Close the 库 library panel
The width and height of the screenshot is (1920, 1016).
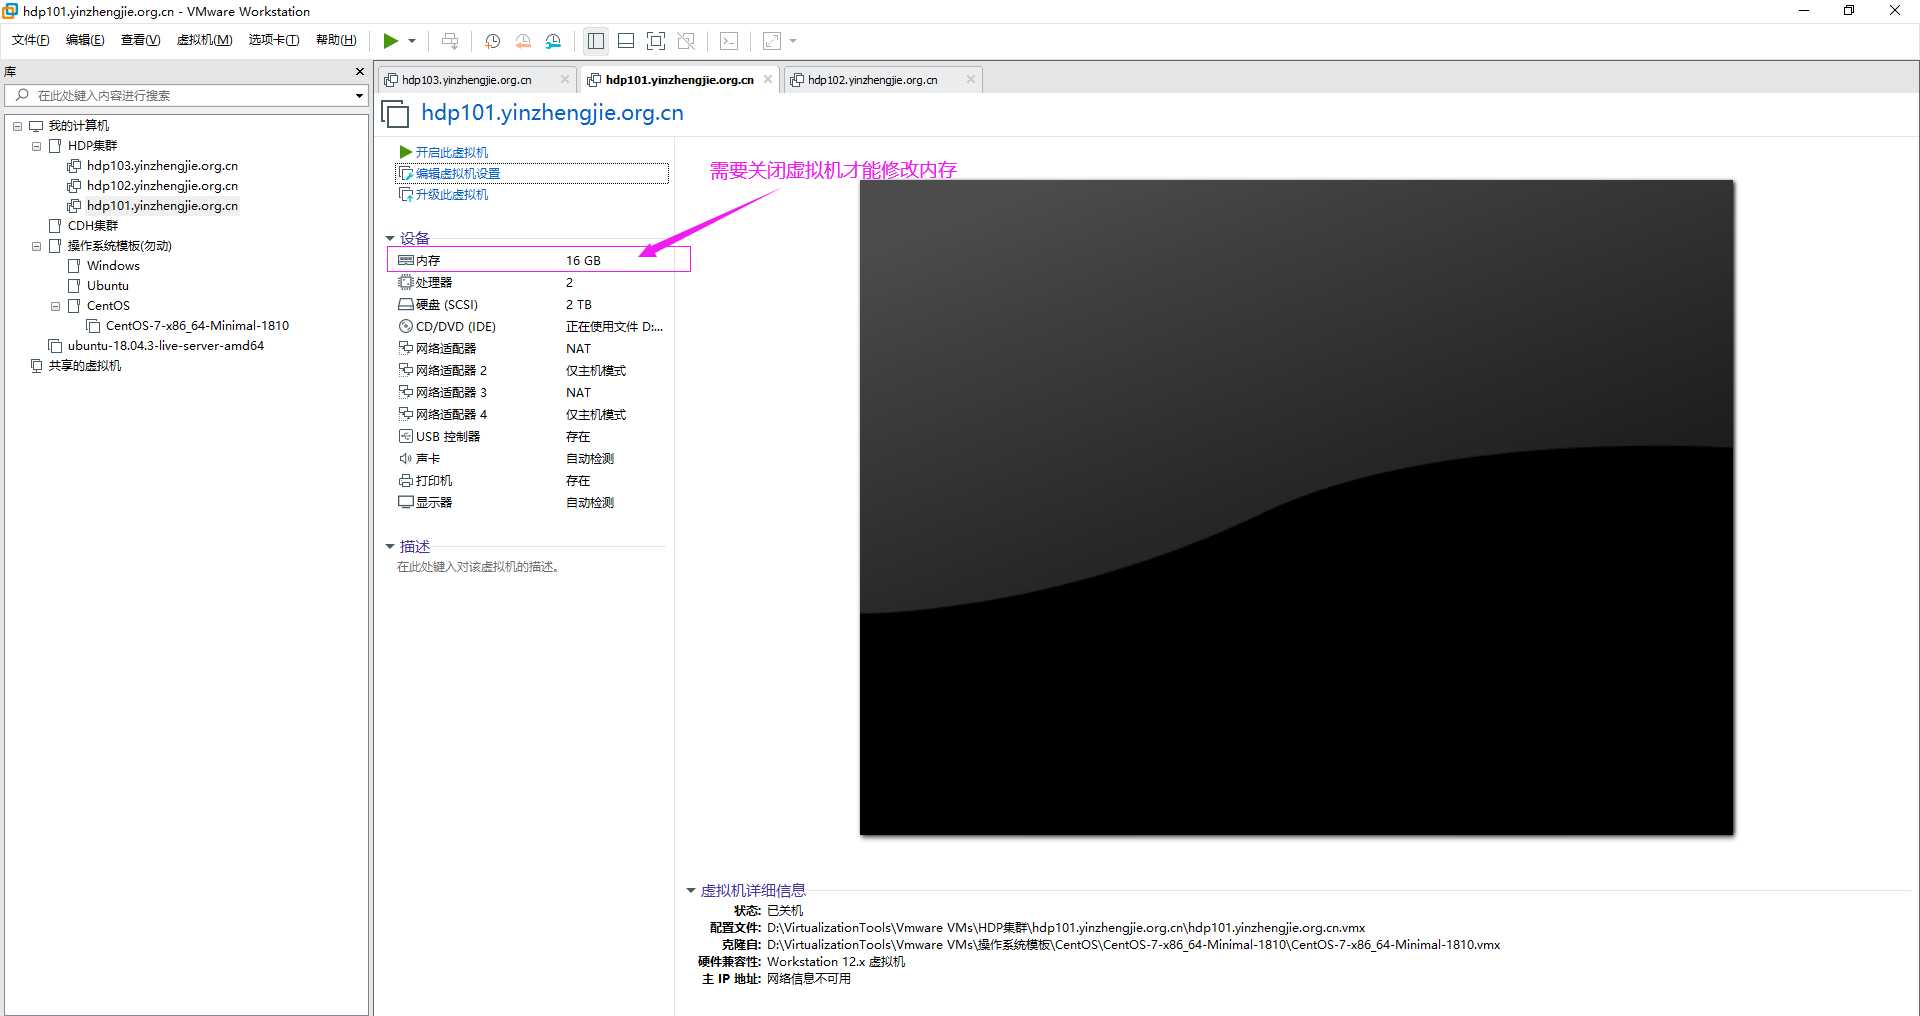[360, 72]
